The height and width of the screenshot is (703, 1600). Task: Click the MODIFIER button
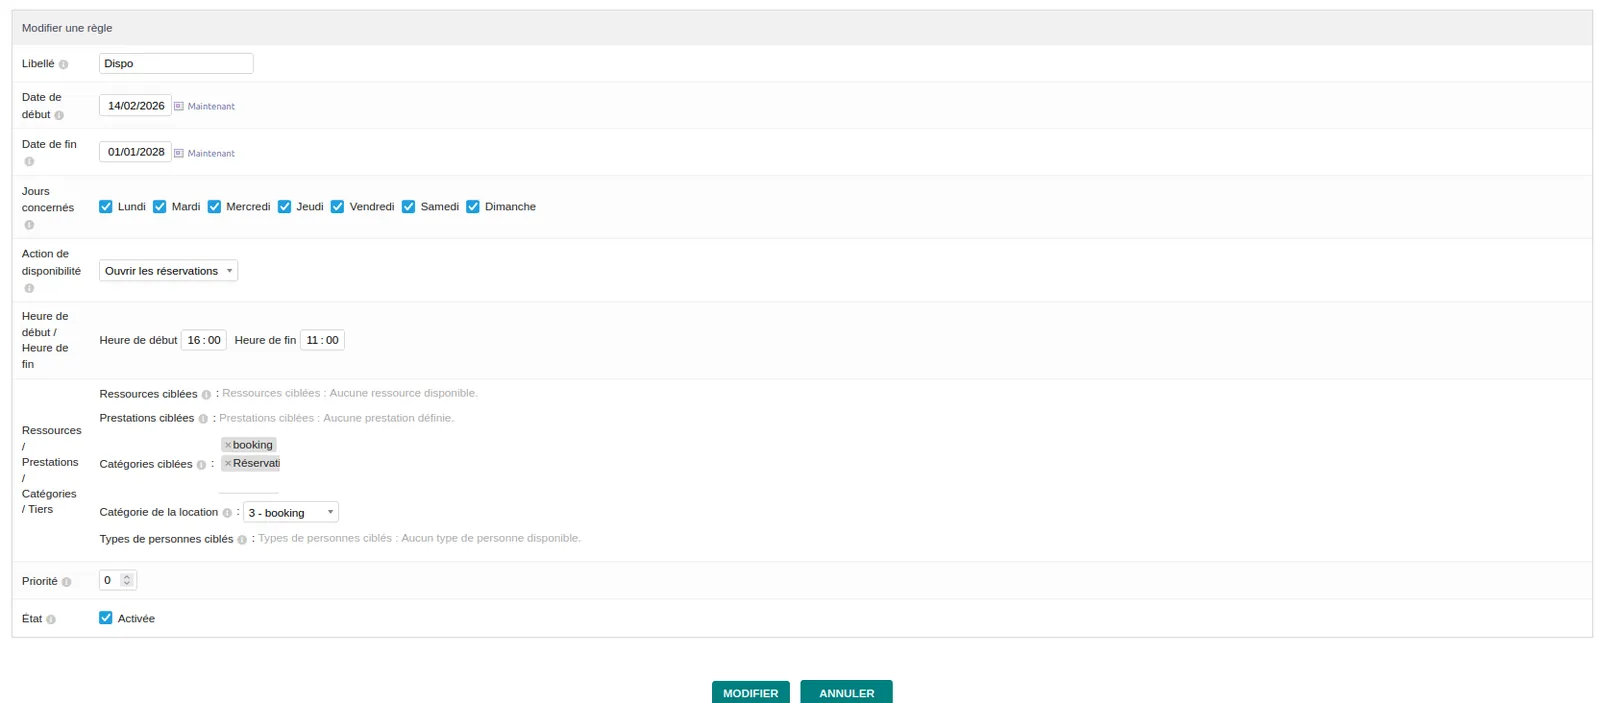tap(751, 692)
